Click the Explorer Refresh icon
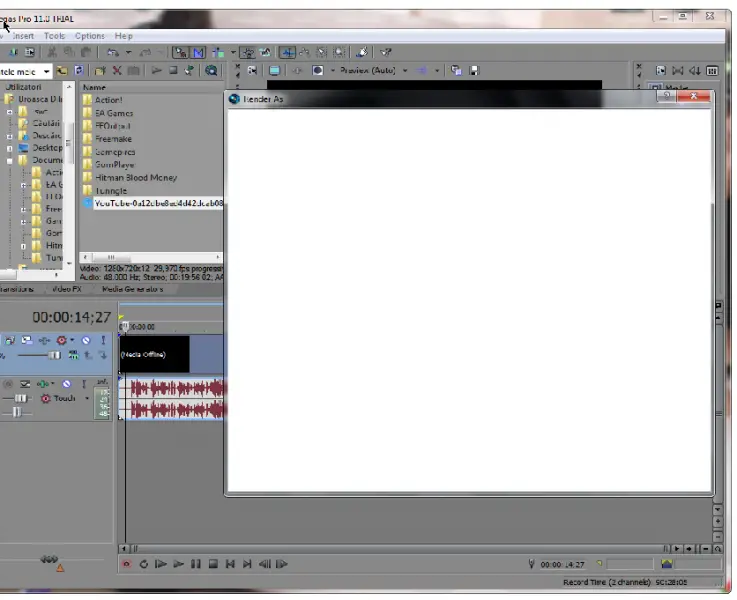This screenshot has height=600, width=737. coord(79,70)
